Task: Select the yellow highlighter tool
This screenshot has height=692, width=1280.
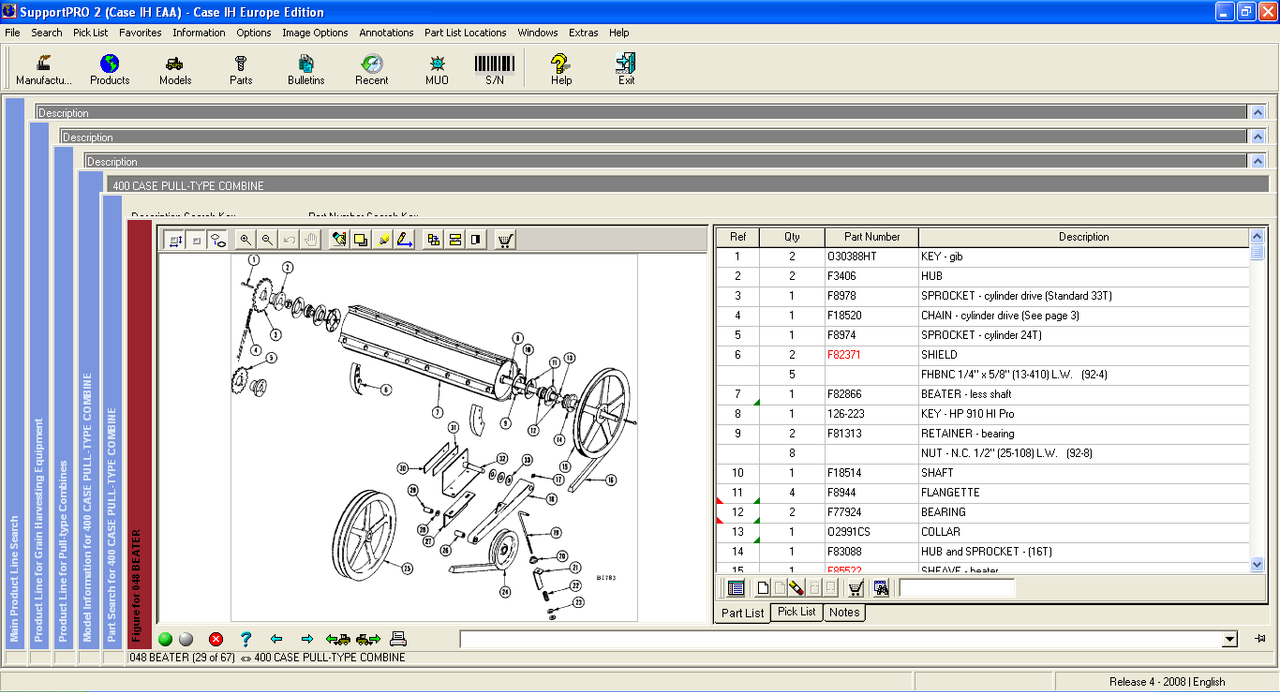Action: [x=383, y=240]
